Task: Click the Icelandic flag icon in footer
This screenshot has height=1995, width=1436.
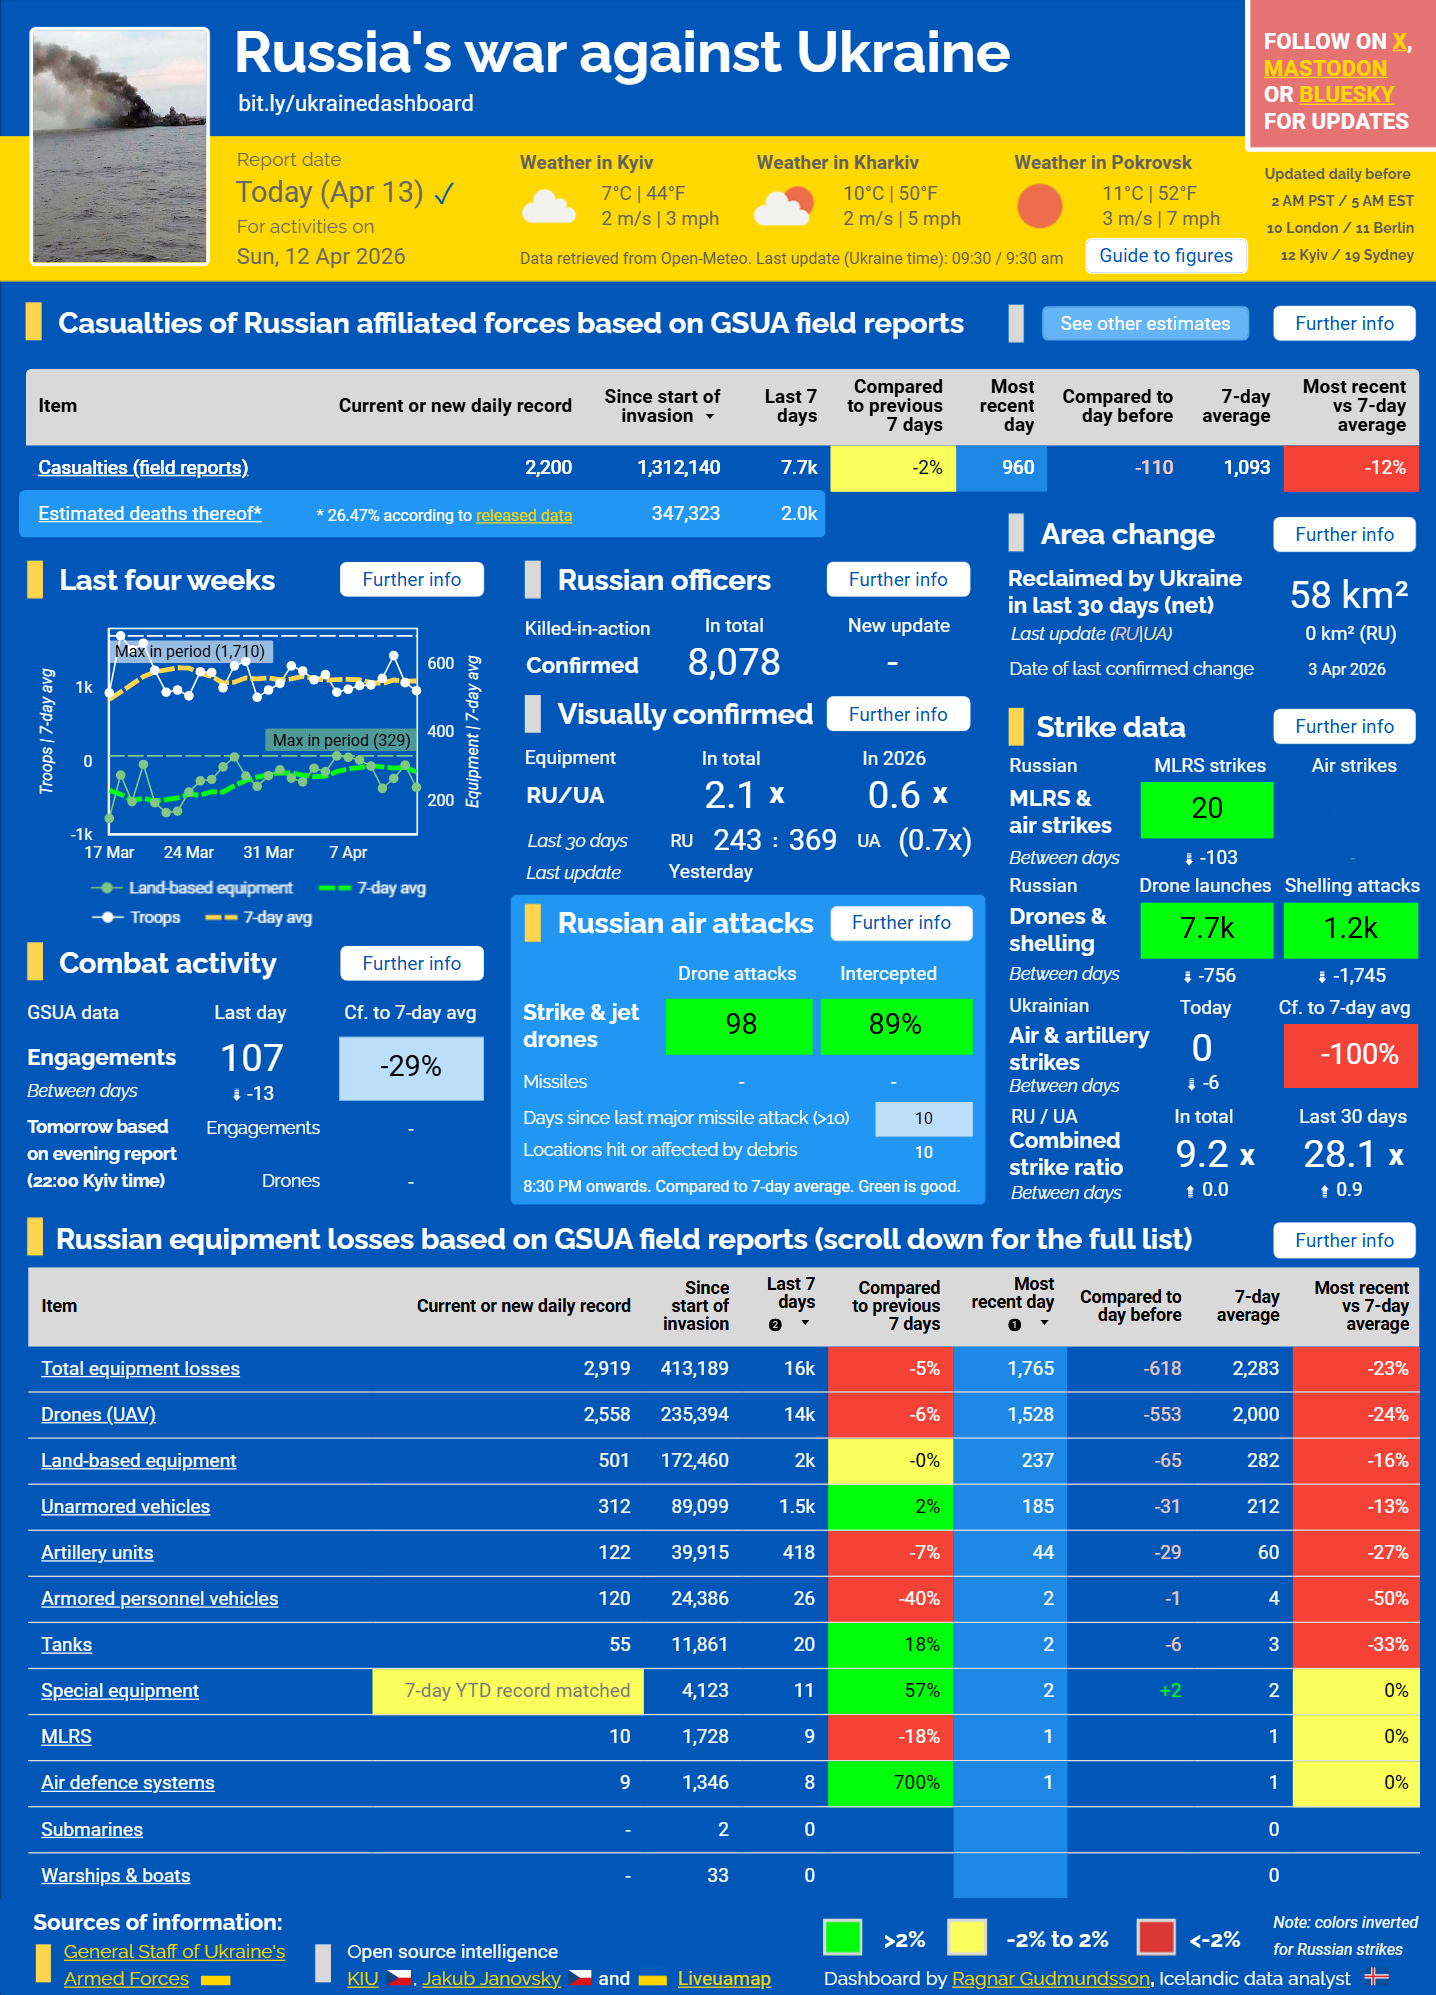Action: 1377,1976
